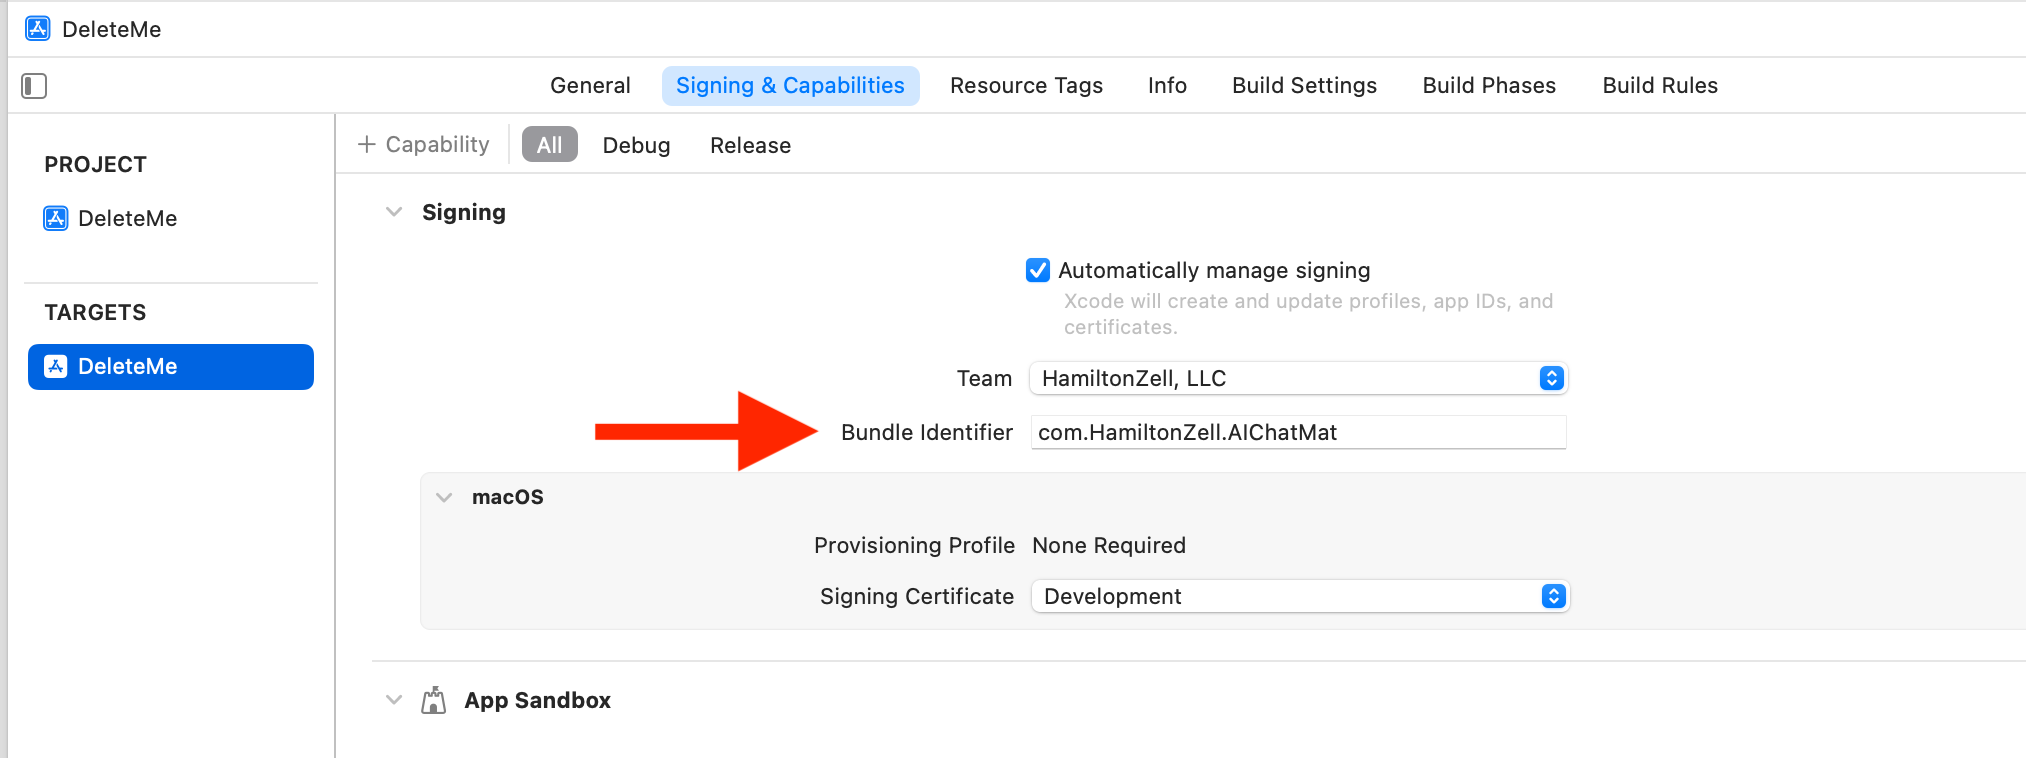Click the DeleteMe project file icon under PROJECT

(x=56, y=218)
